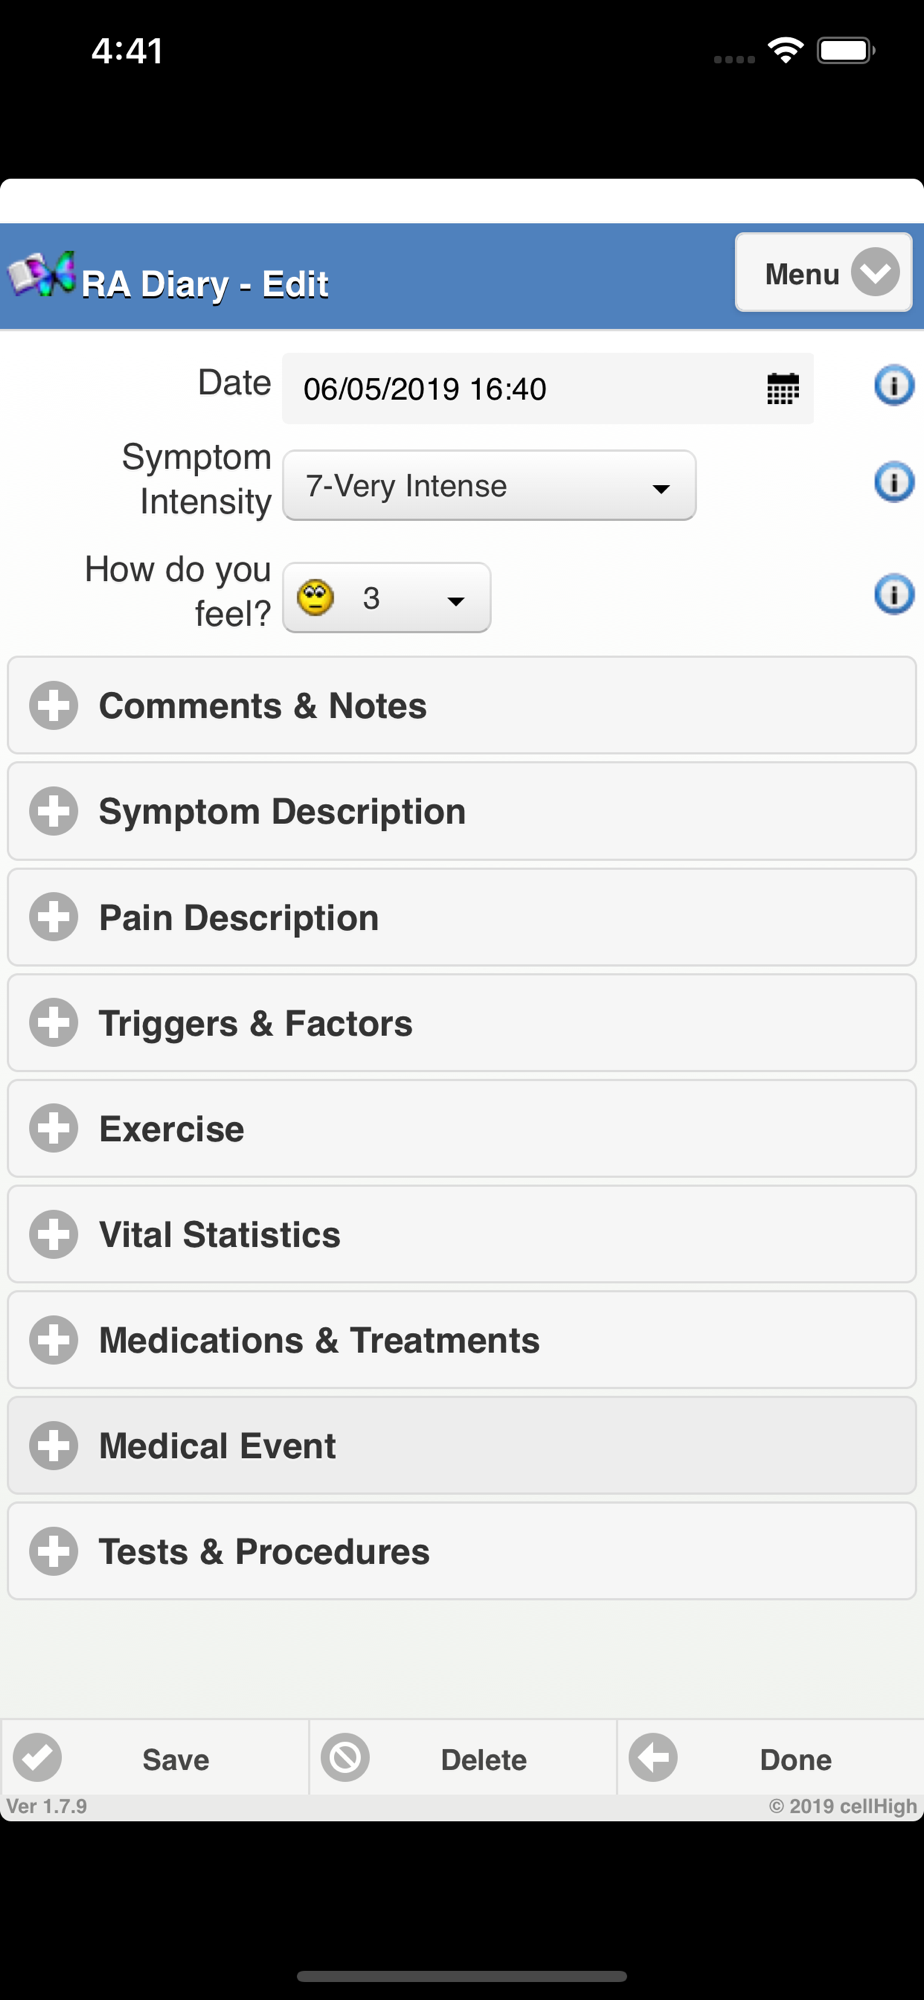The width and height of the screenshot is (924, 2000).
Task: Expand the Exercise section
Action: (x=462, y=1129)
